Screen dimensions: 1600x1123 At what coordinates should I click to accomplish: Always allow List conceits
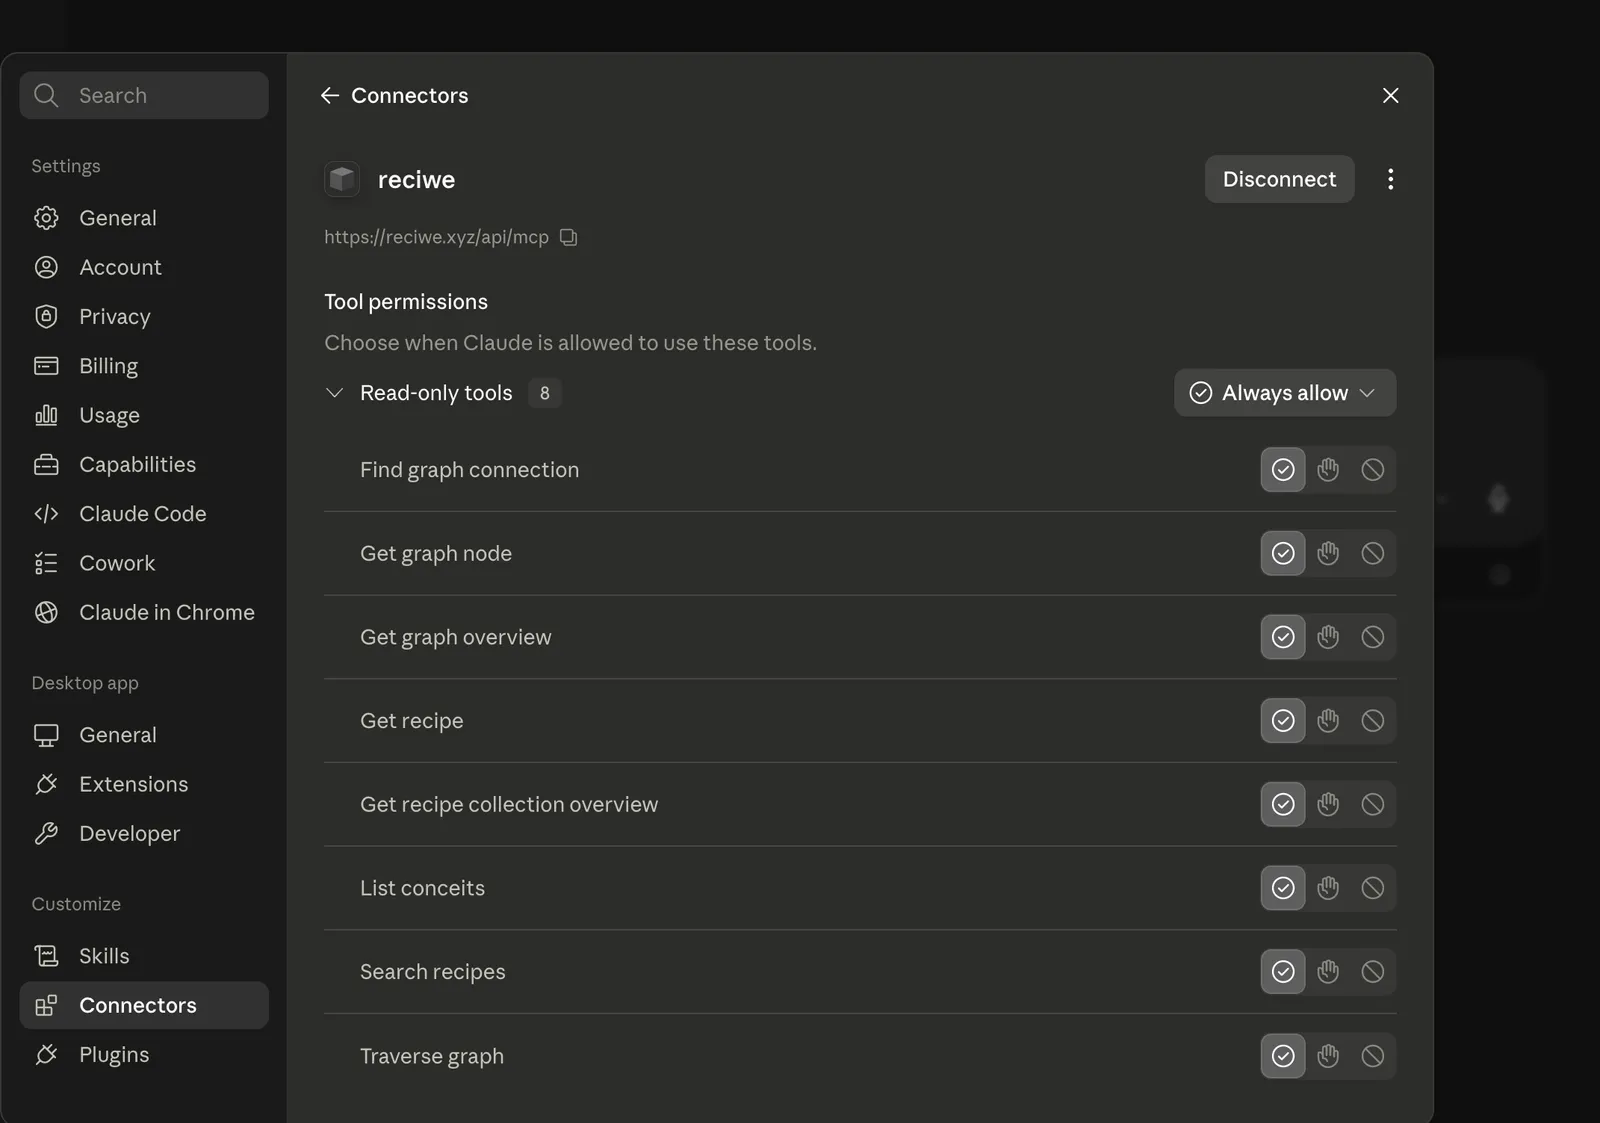click(x=1283, y=888)
